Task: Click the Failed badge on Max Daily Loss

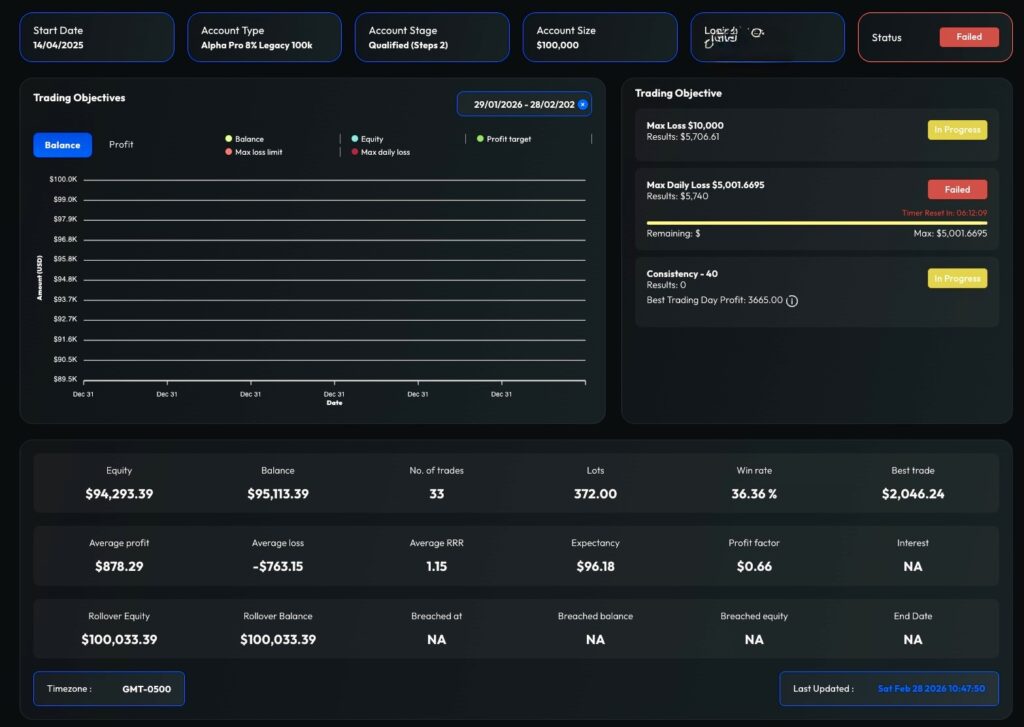Action: pyautogui.click(x=957, y=189)
